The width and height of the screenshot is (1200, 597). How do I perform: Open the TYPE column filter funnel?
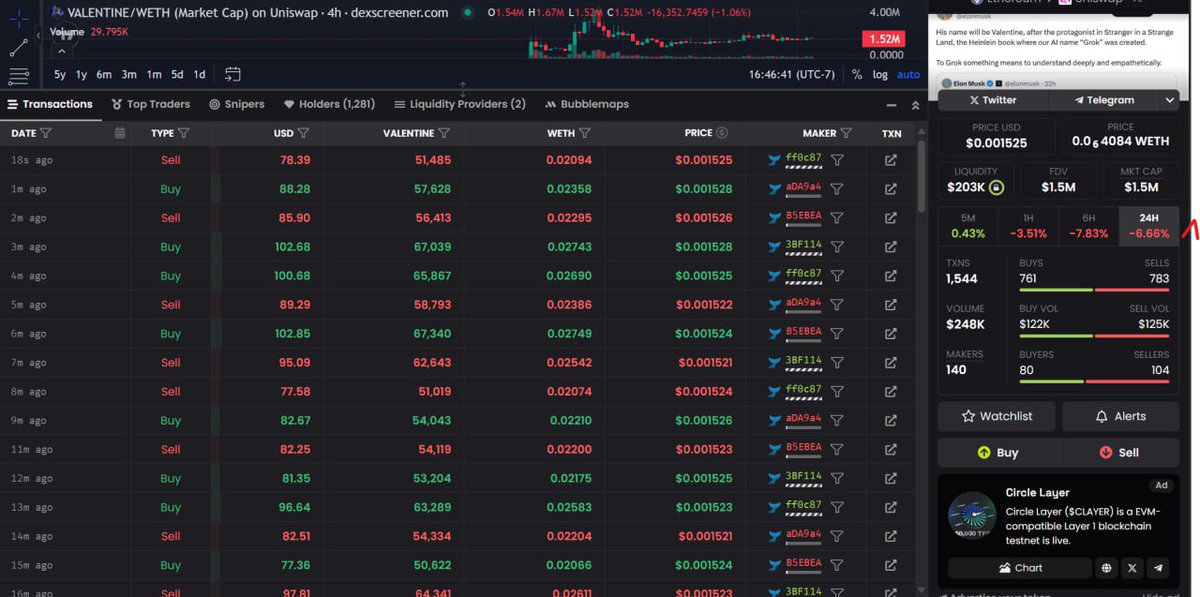click(183, 133)
